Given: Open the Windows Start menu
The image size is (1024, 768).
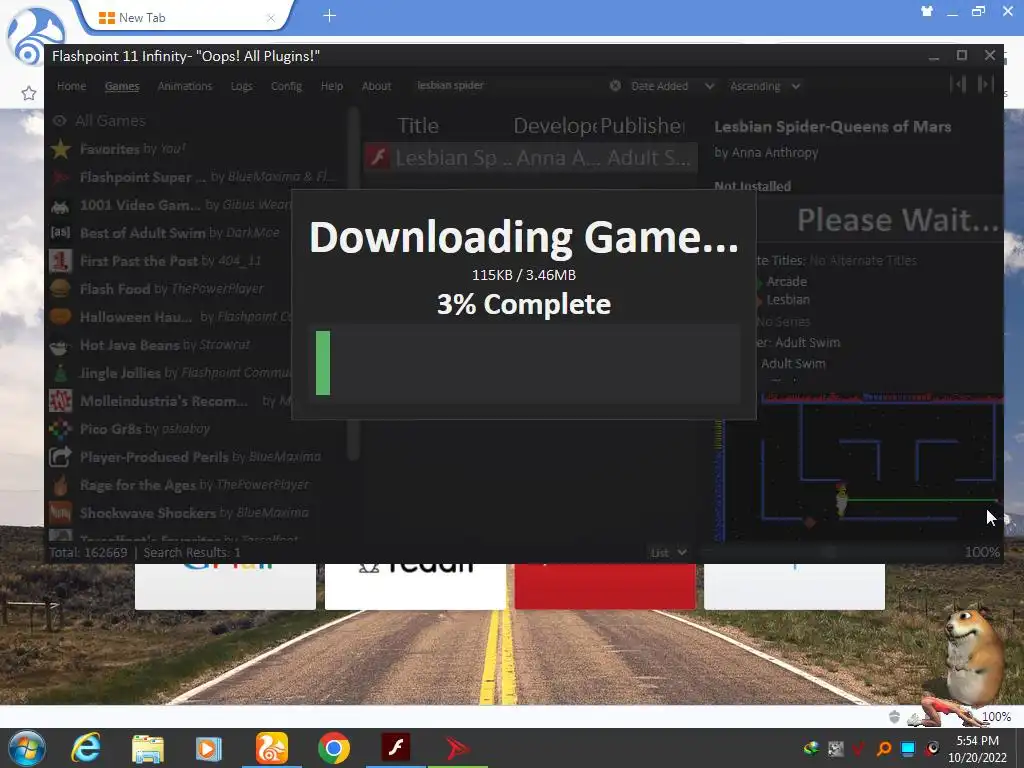Looking at the screenshot, I should coord(27,748).
